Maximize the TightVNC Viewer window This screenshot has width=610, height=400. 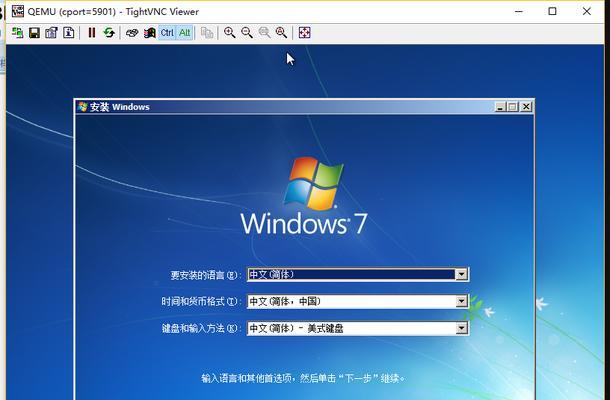coord(552,11)
